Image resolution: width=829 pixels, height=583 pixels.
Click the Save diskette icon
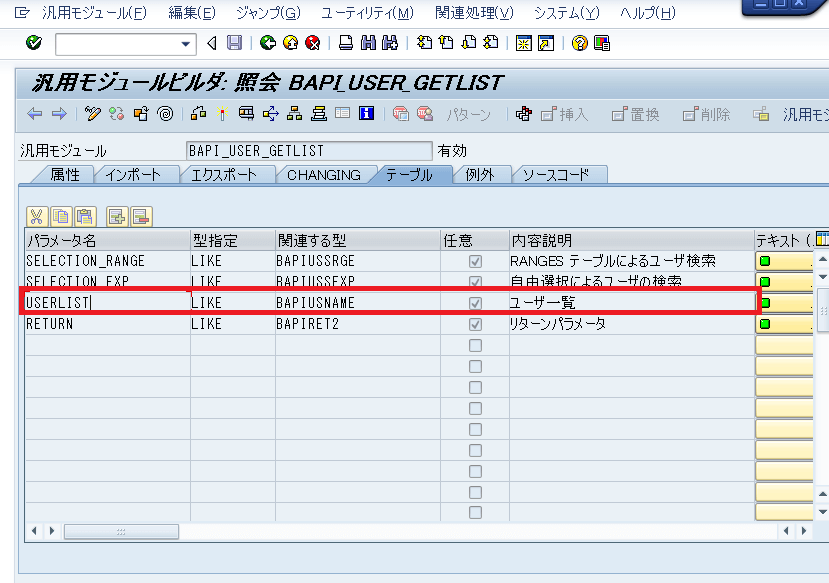(x=234, y=43)
